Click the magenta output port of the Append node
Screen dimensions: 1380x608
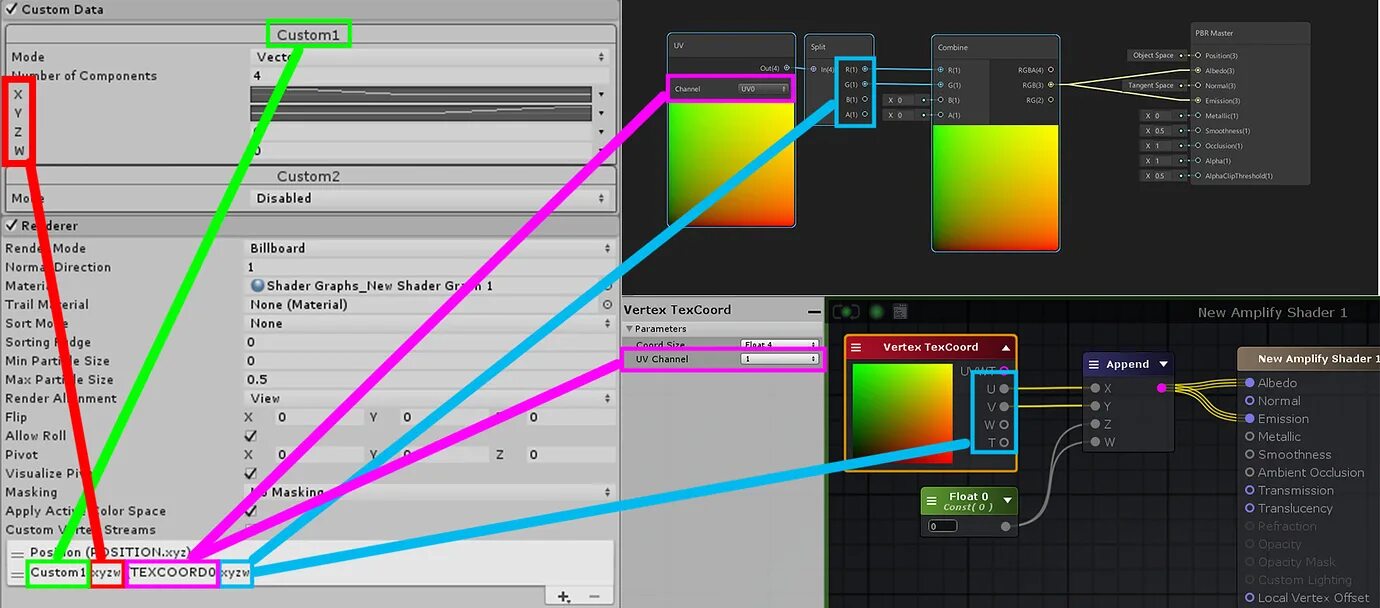[1161, 388]
